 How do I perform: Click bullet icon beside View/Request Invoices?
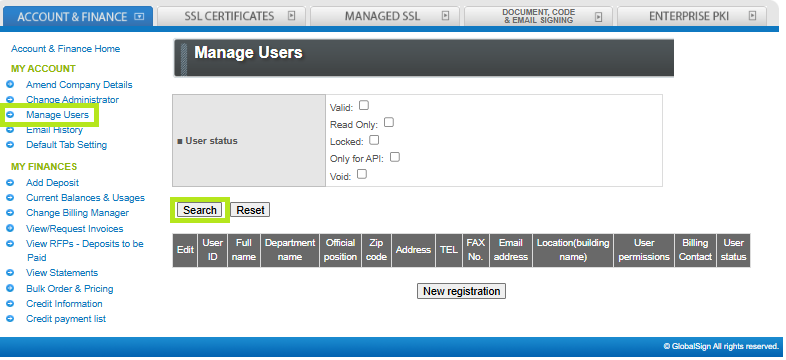point(10,228)
